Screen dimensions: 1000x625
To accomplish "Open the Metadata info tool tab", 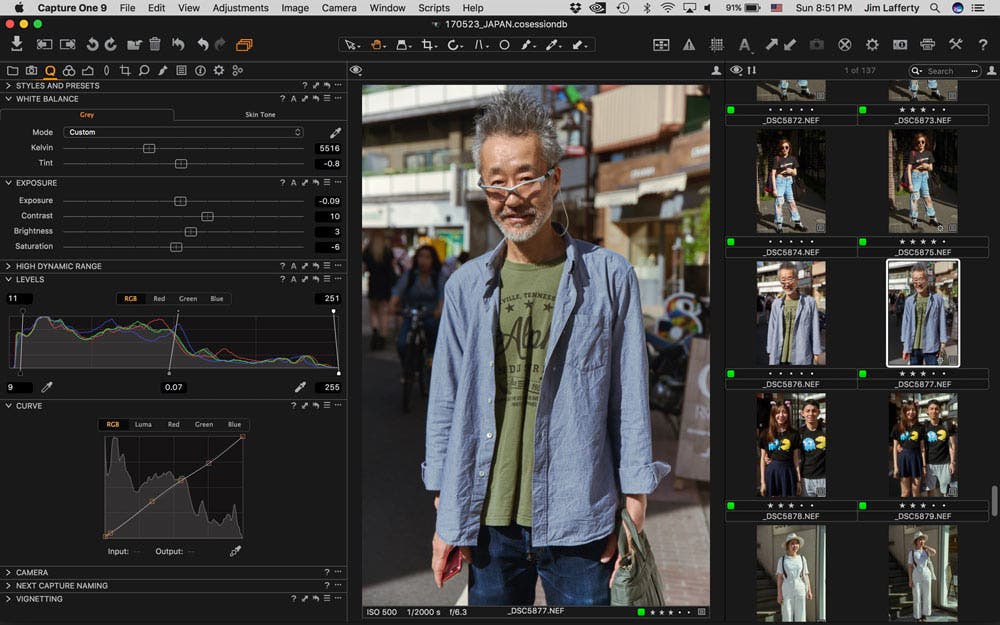I will point(200,70).
